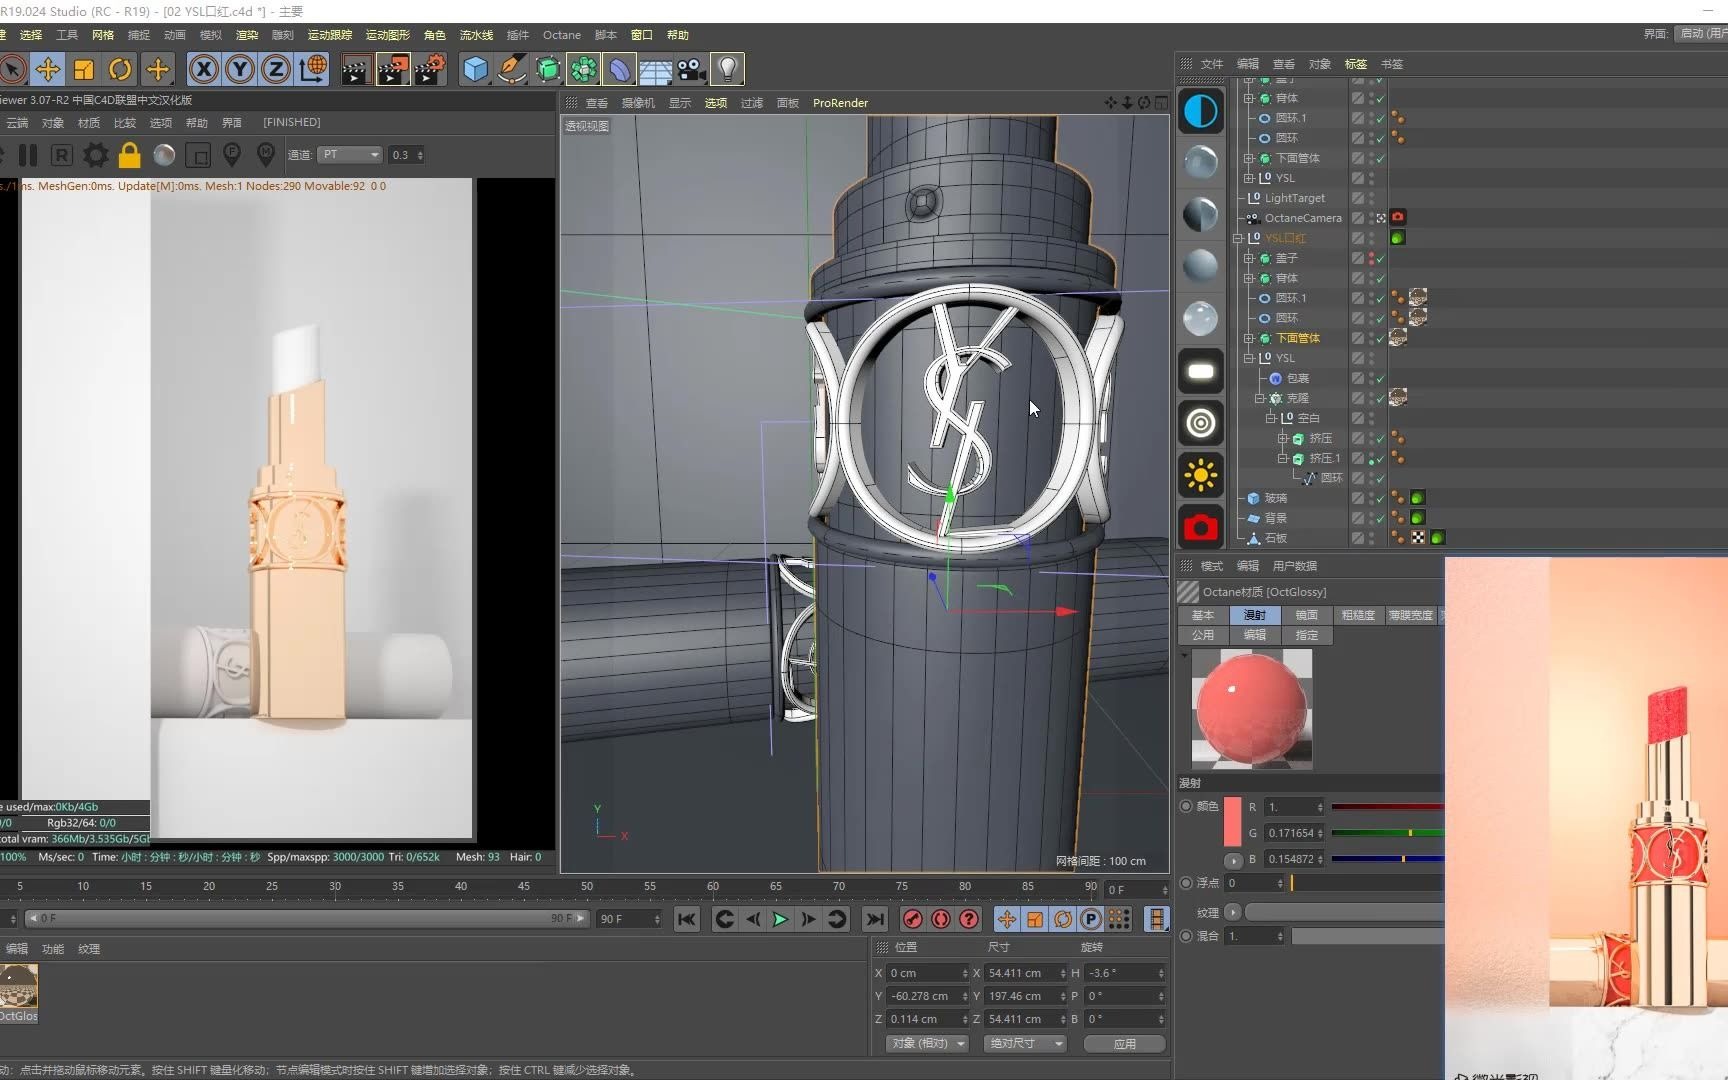Add a Light object bulb icon
The image size is (1728, 1080).
pyautogui.click(x=728, y=69)
